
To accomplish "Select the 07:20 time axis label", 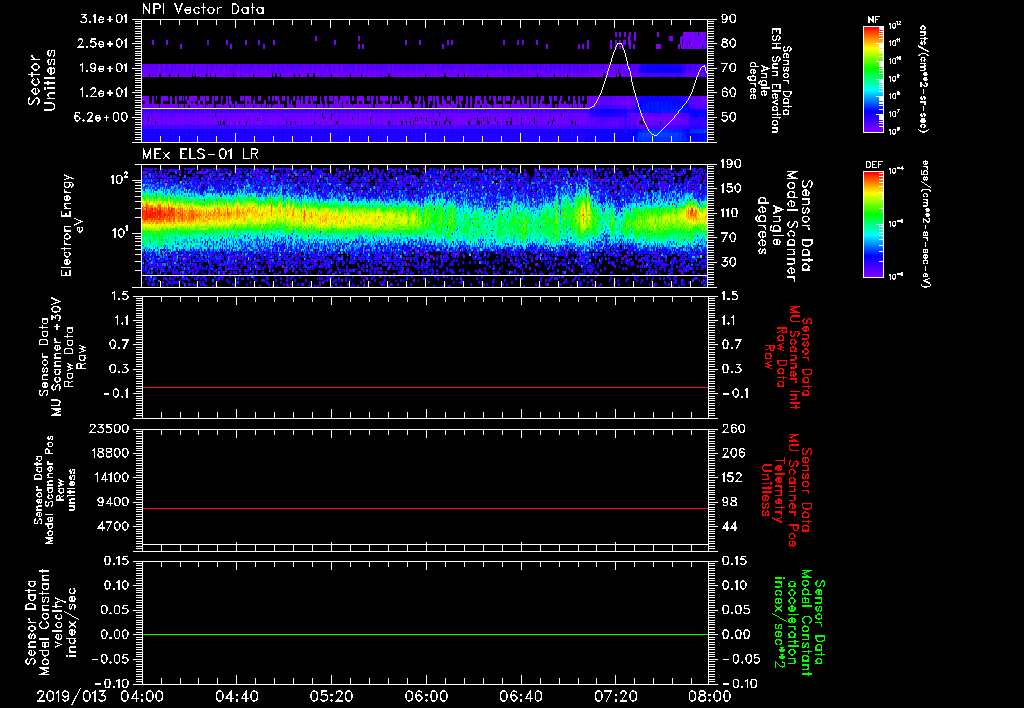I will (x=614, y=696).
